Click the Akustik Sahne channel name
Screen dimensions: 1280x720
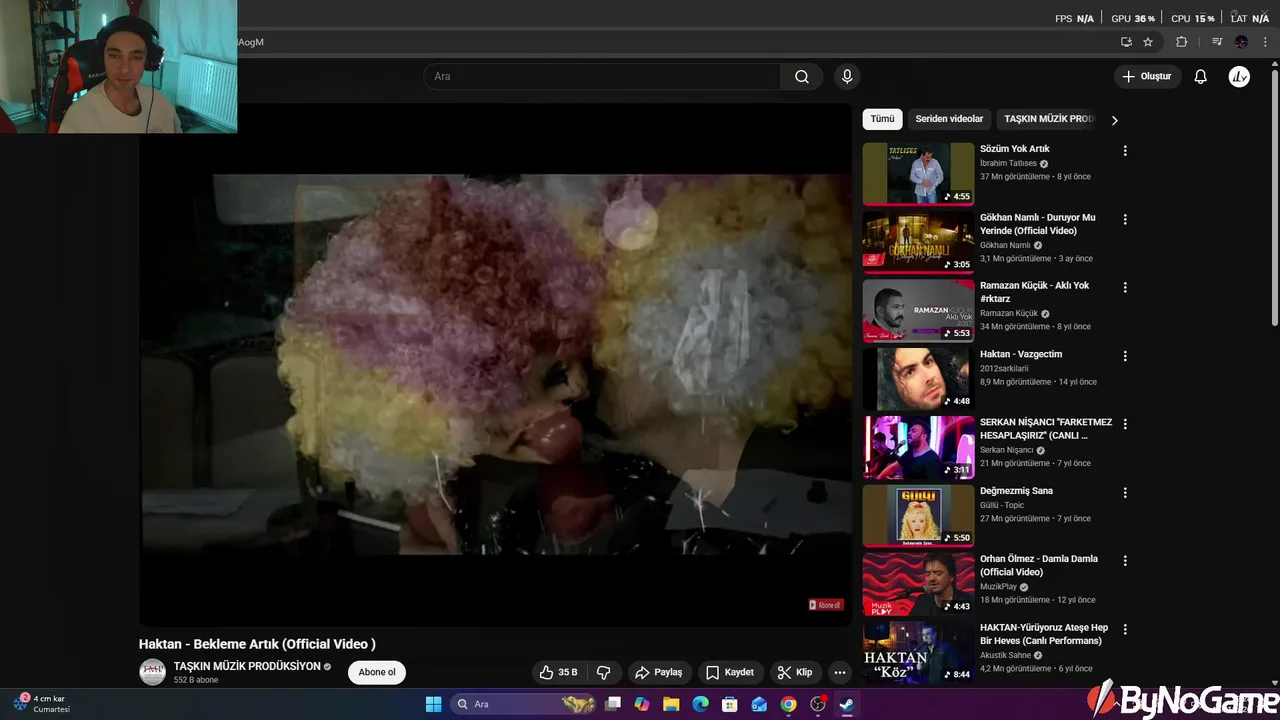coord(1008,655)
